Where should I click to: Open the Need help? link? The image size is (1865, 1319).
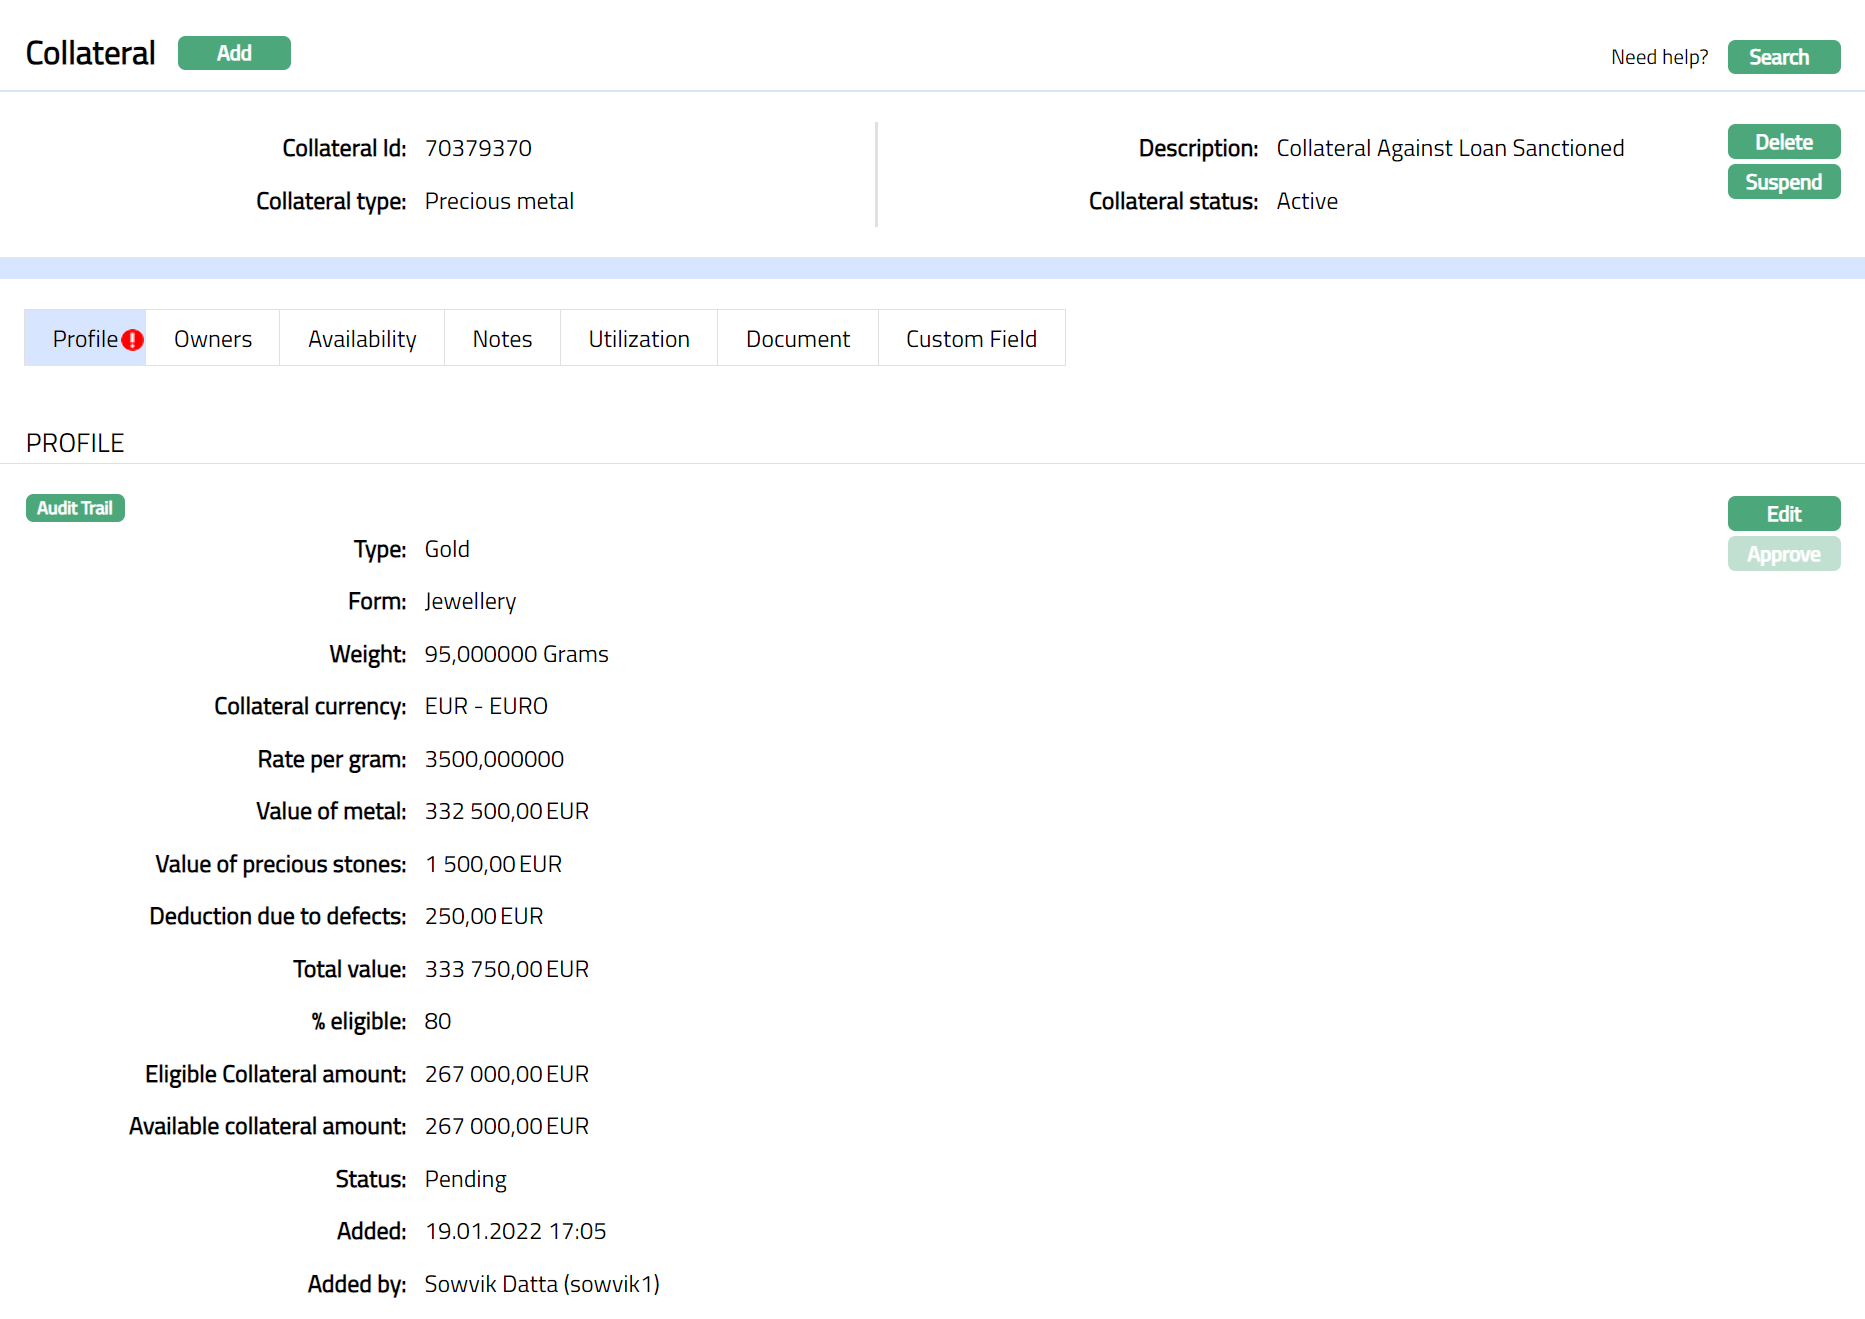coord(1659,57)
